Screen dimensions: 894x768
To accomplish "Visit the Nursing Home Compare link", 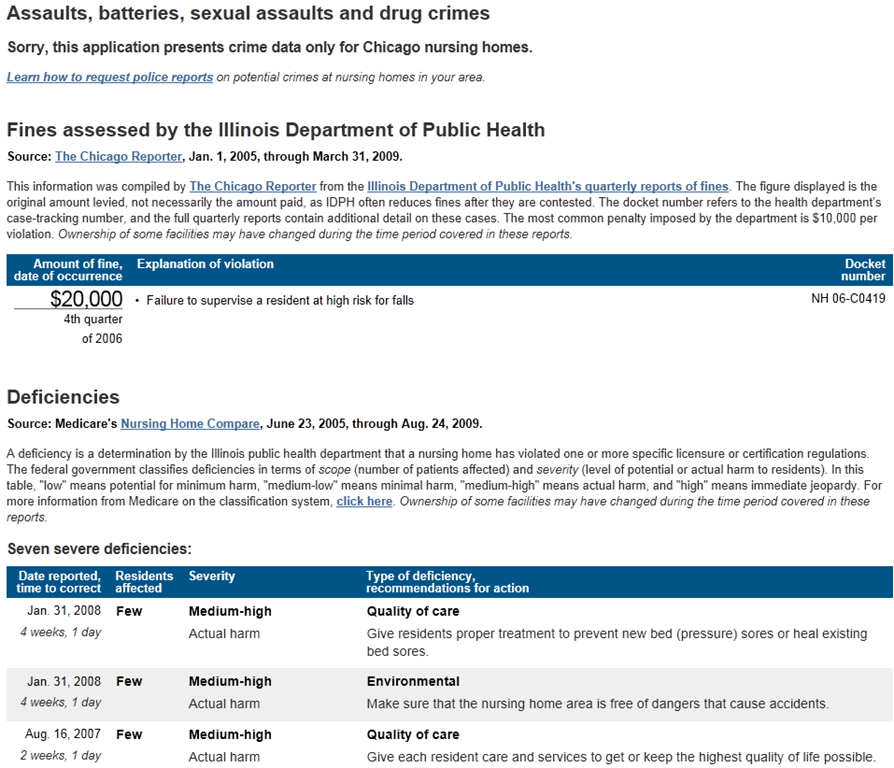I will tap(190, 424).
